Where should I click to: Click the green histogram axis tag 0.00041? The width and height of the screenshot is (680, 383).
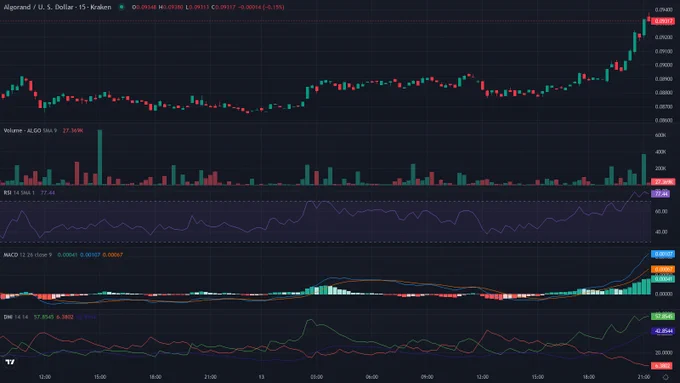coord(663,279)
